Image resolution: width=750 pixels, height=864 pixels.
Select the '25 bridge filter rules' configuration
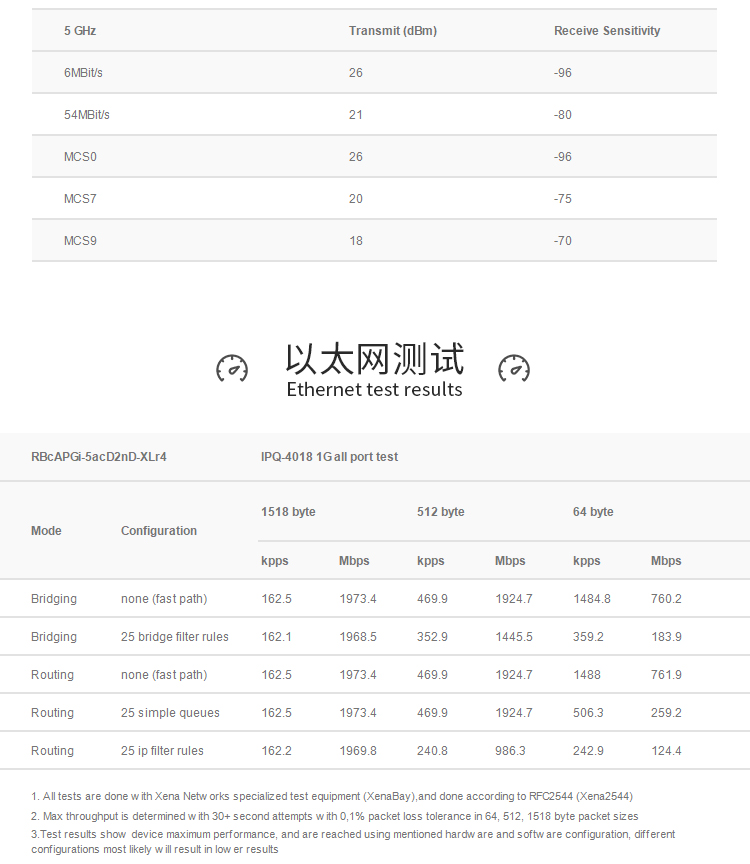175,637
